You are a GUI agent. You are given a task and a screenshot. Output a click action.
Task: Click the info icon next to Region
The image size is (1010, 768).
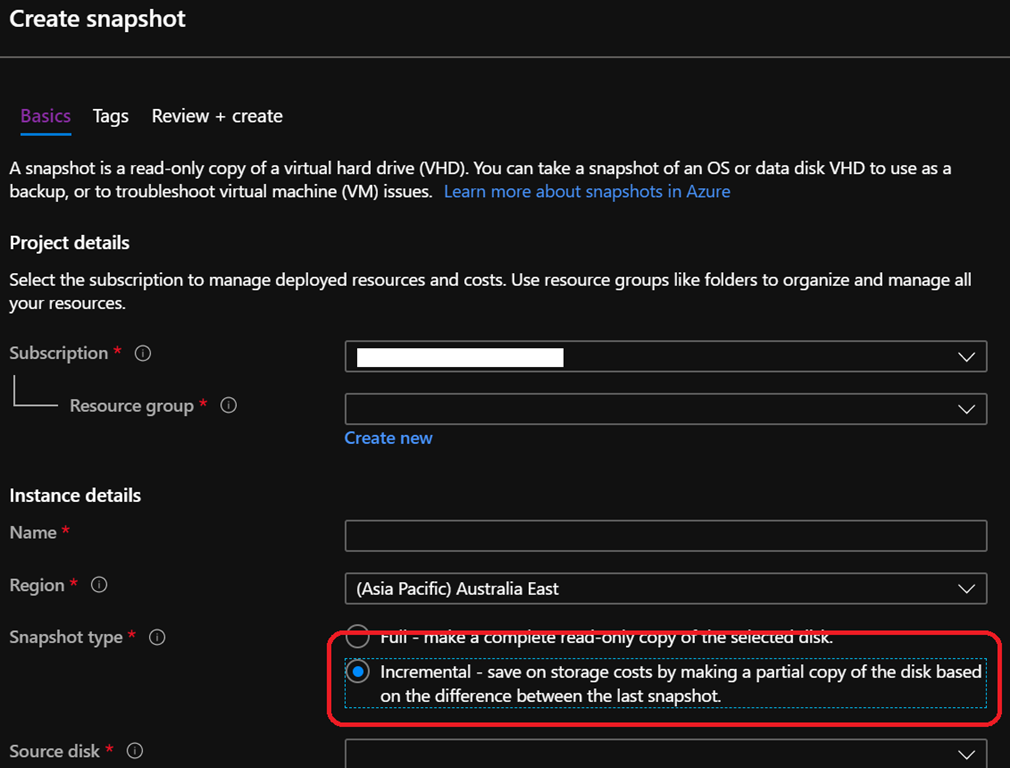pos(99,586)
